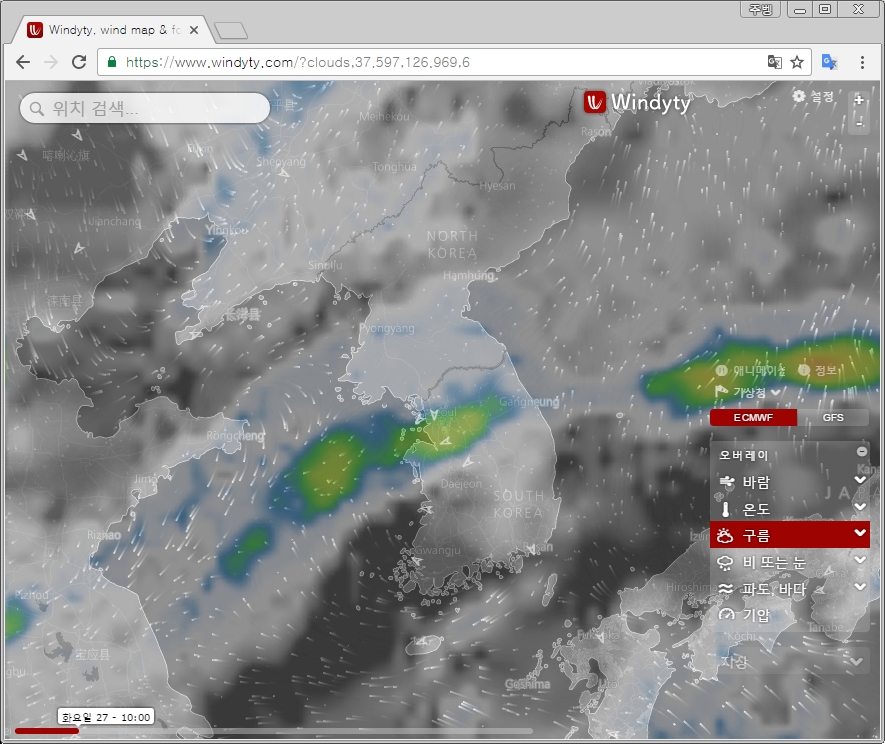Zoom out the map with minus button

(x=859, y=123)
